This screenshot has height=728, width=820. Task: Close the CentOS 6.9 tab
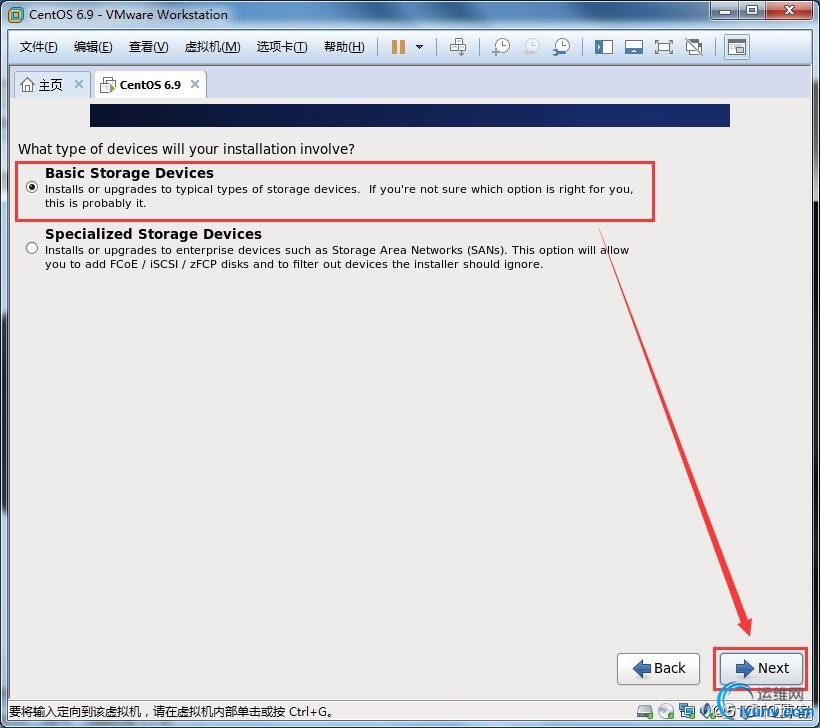click(x=195, y=84)
